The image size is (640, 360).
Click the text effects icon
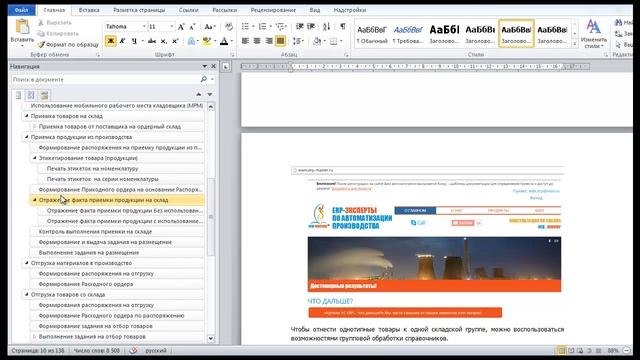click(x=191, y=41)
